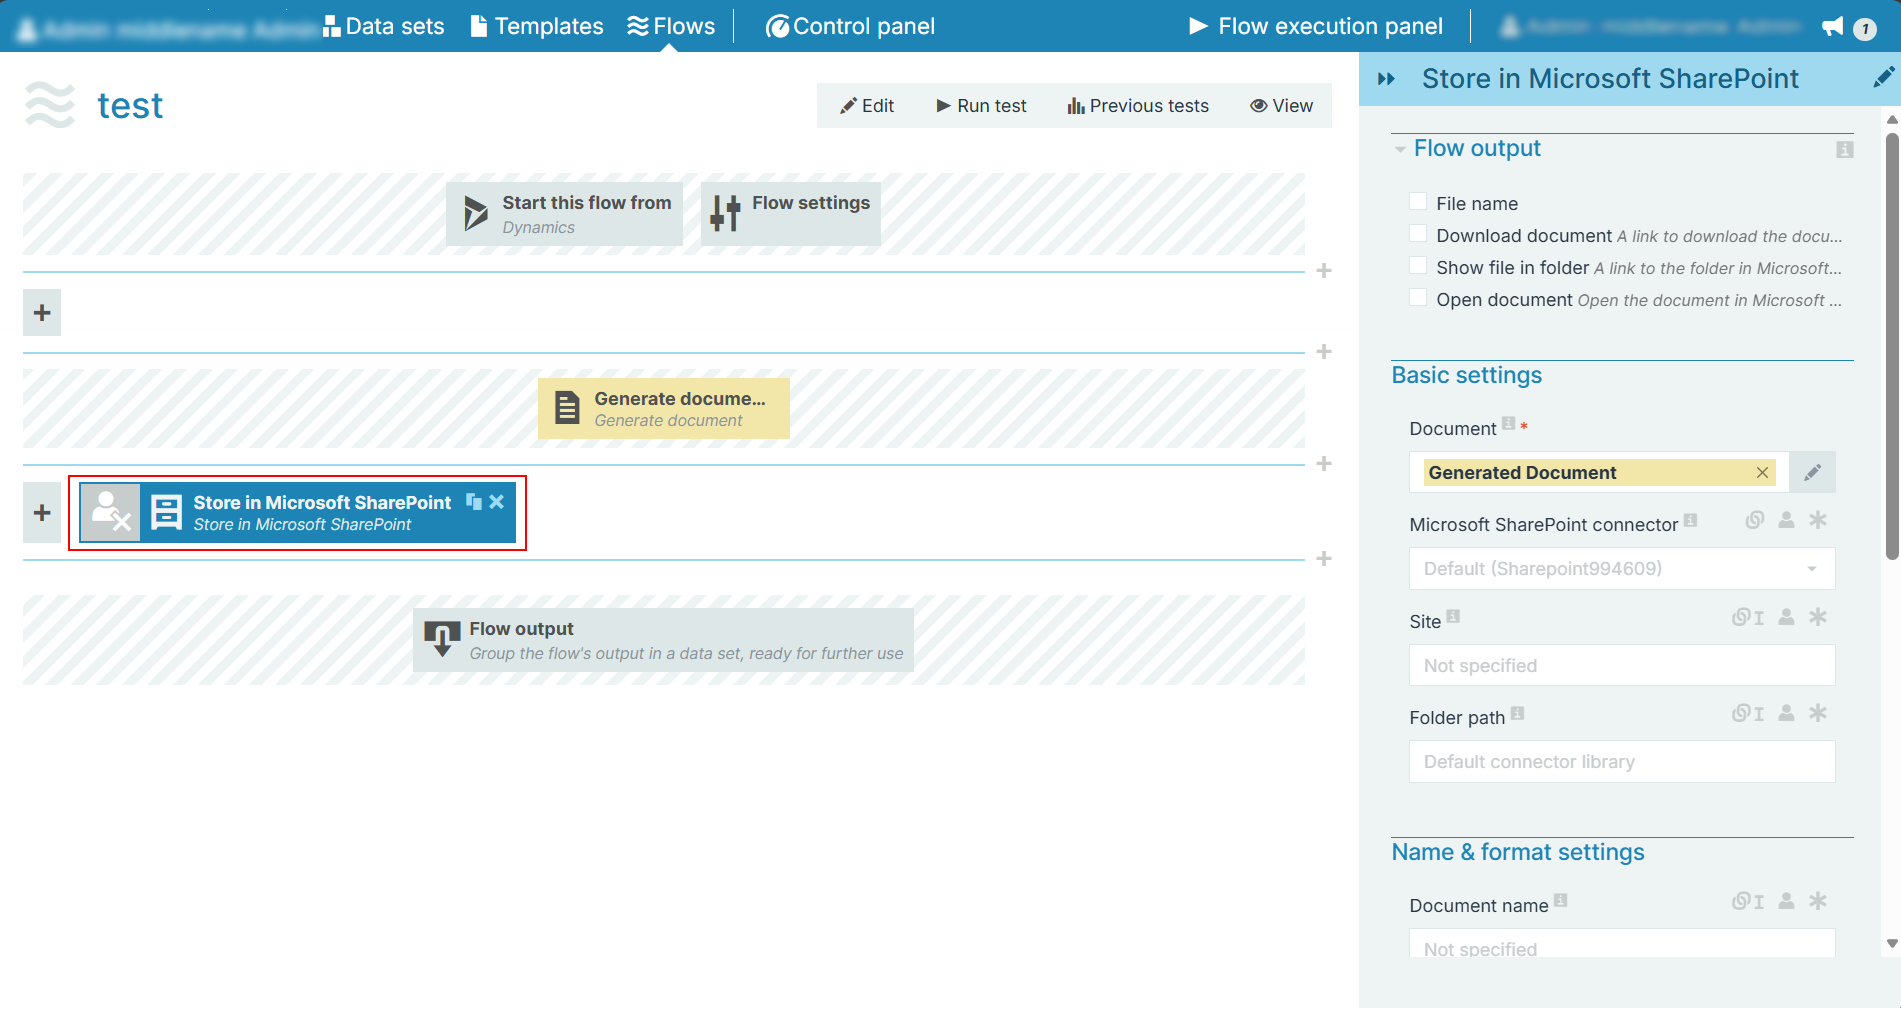
Task: Click the asterisk icon in the Document name row
Action: tap(1818, 901)
